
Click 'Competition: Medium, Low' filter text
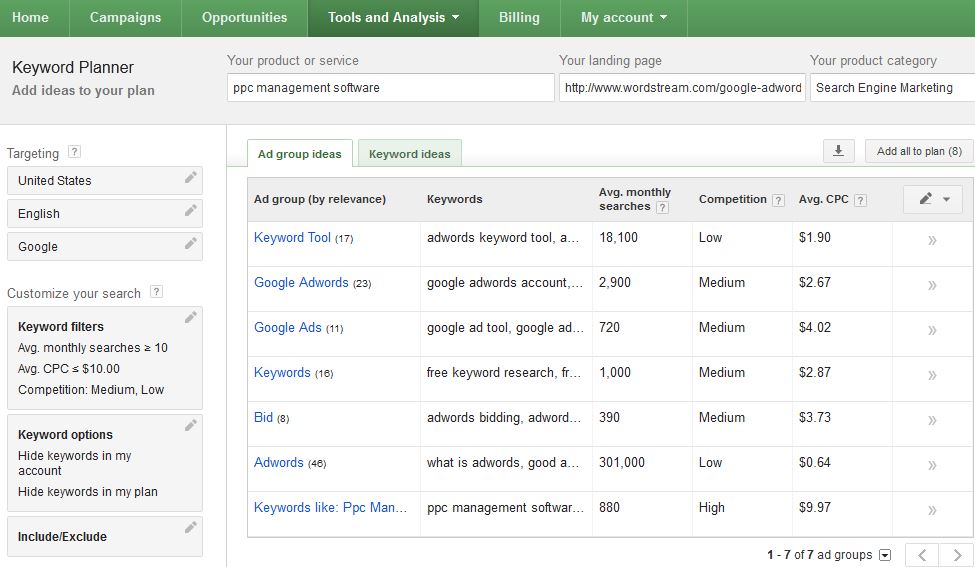[x=91, y=390]
